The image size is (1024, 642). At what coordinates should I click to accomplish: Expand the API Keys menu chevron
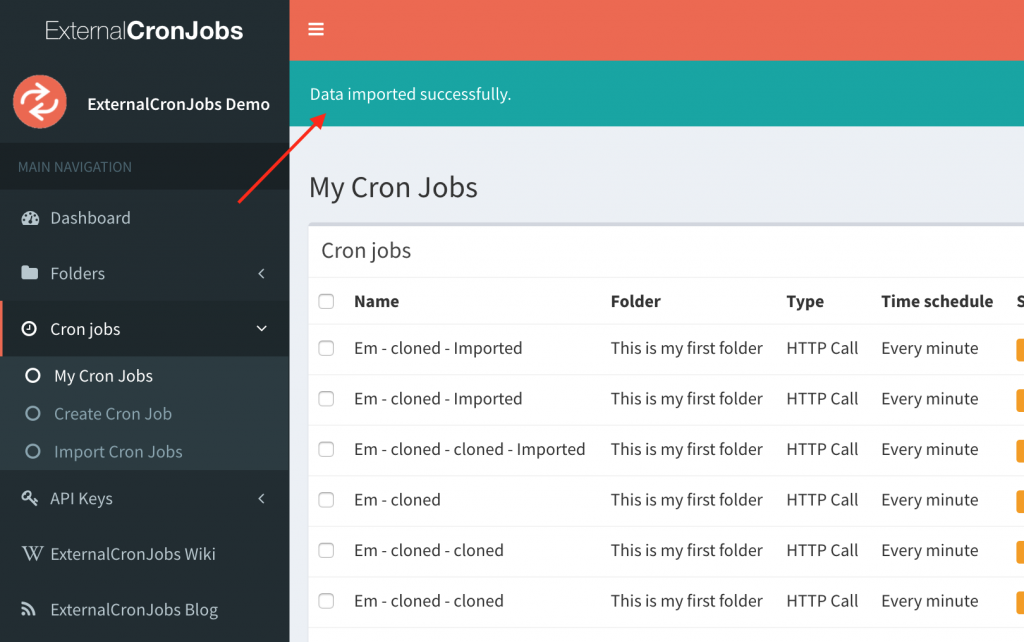[261, 498]
